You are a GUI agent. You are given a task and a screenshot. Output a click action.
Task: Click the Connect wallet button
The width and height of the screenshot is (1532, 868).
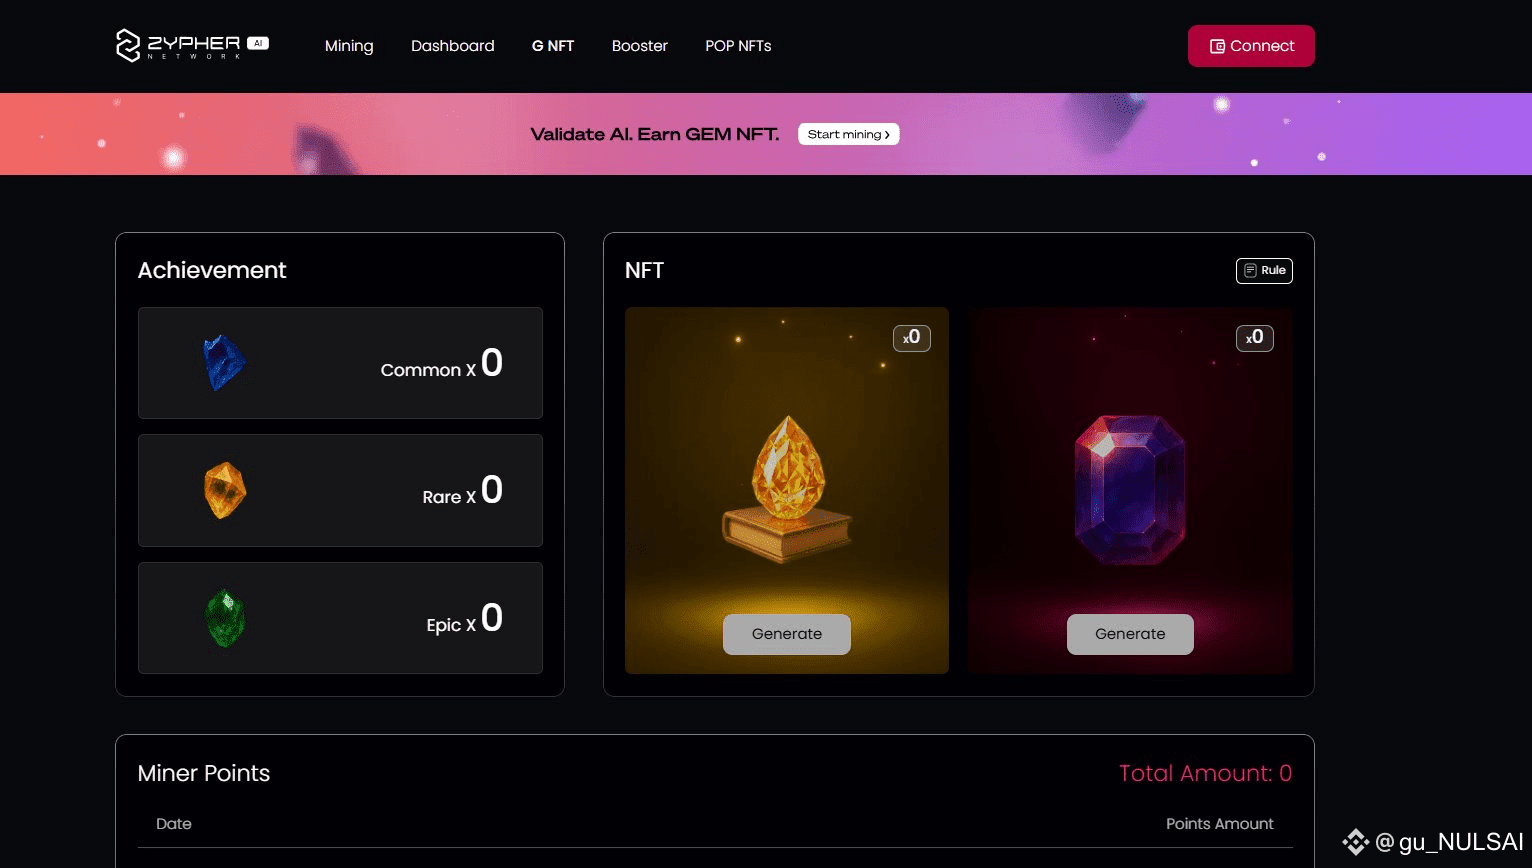[x=1251, y=46]
